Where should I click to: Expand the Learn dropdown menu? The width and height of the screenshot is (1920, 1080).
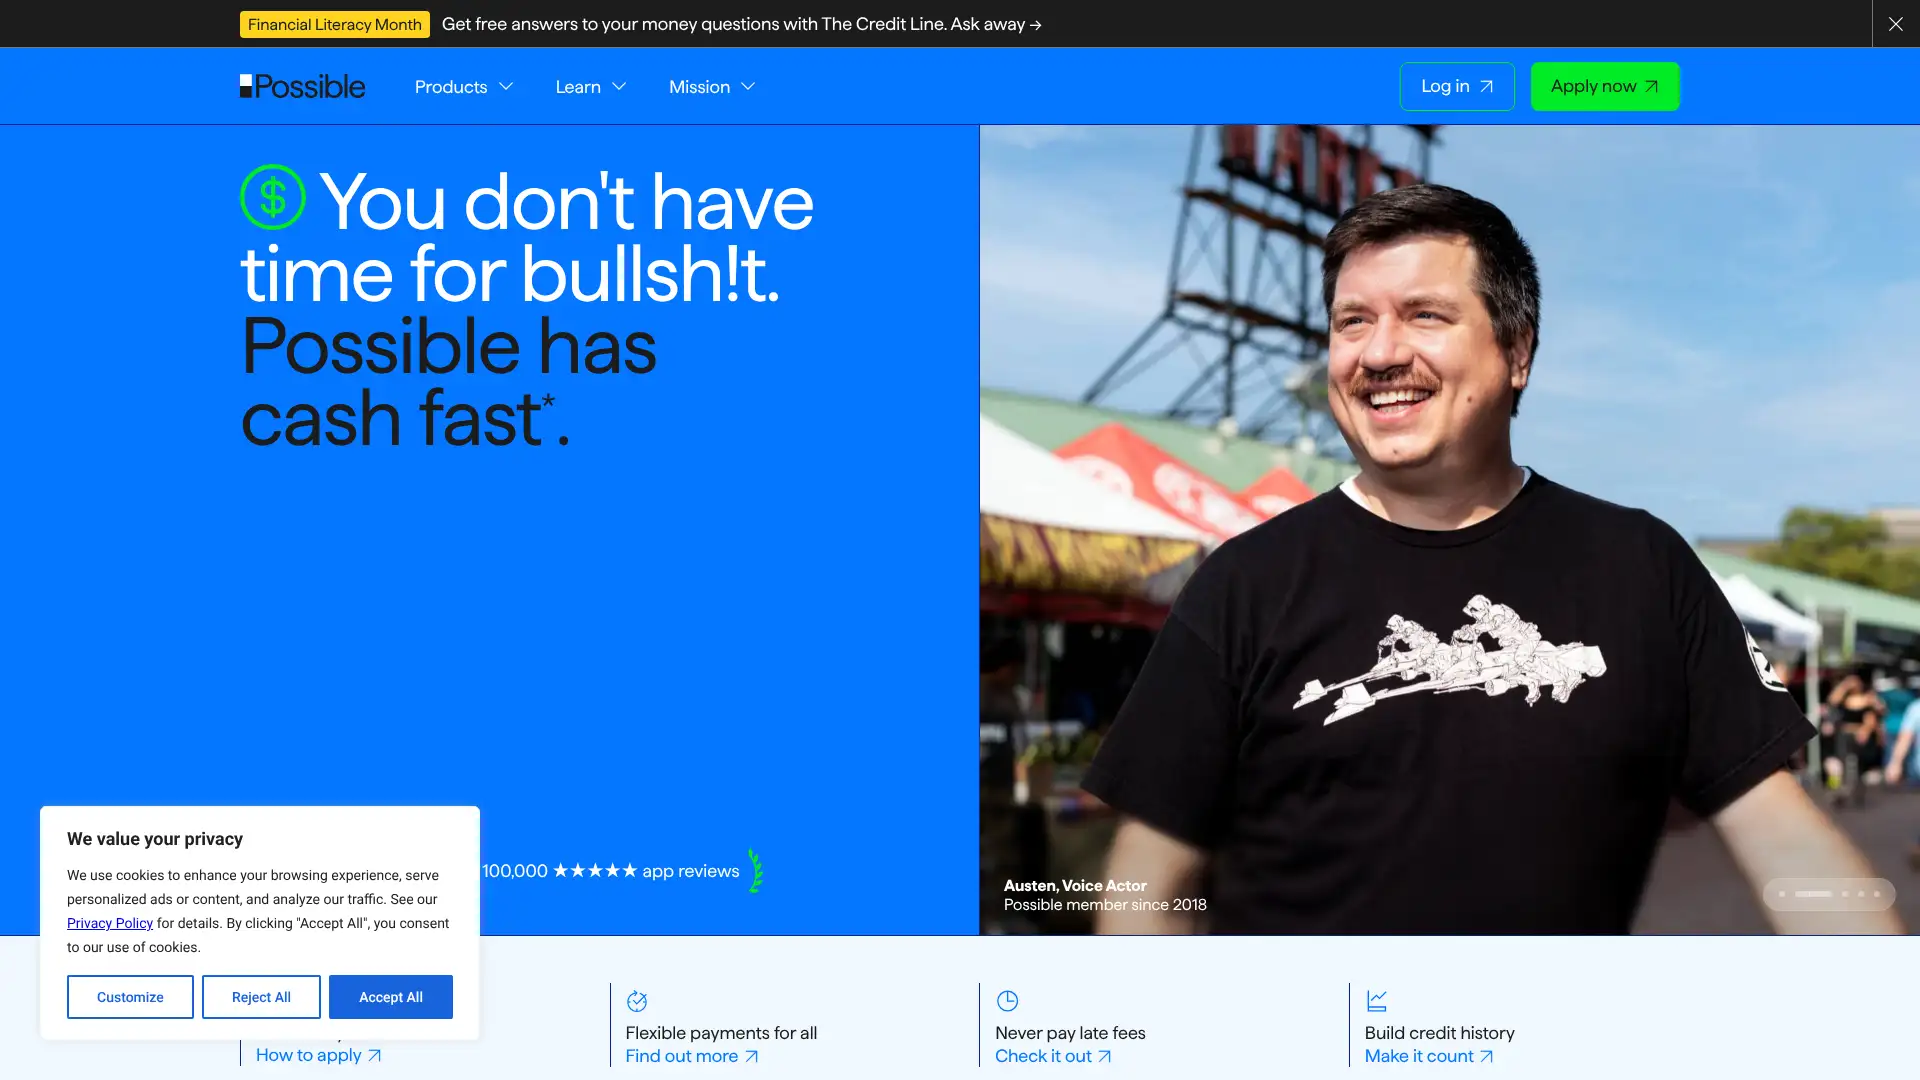591,87
